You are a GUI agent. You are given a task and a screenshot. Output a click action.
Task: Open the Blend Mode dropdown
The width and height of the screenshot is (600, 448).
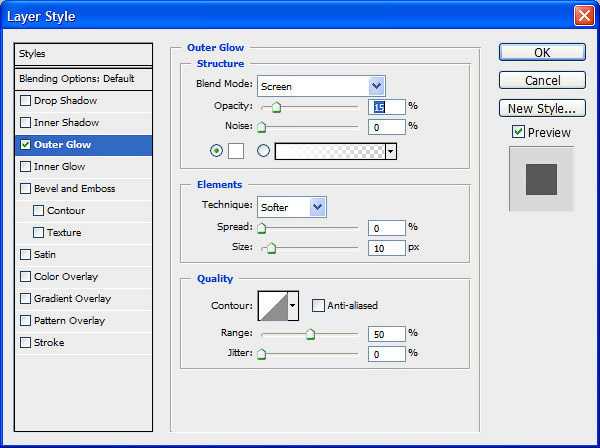(x=376, y=86)
